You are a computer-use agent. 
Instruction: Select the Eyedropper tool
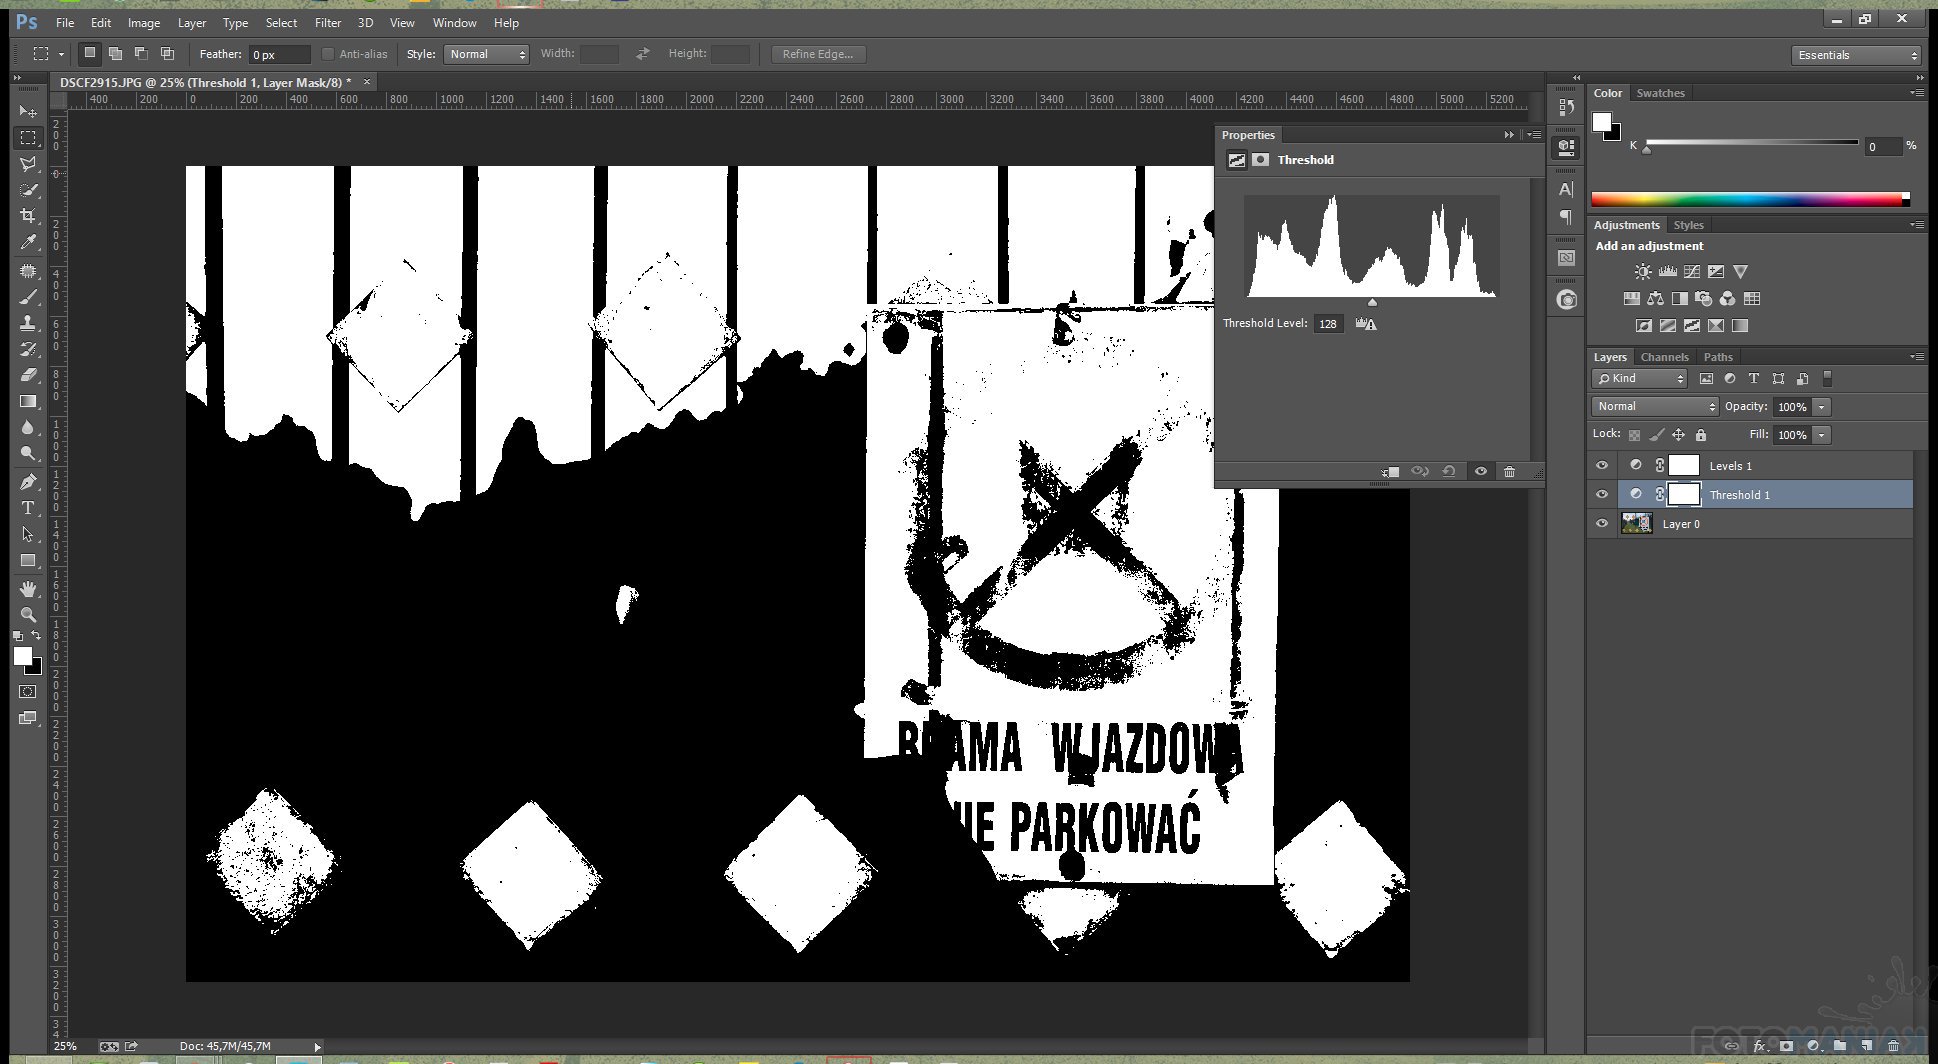pos(28,242)
